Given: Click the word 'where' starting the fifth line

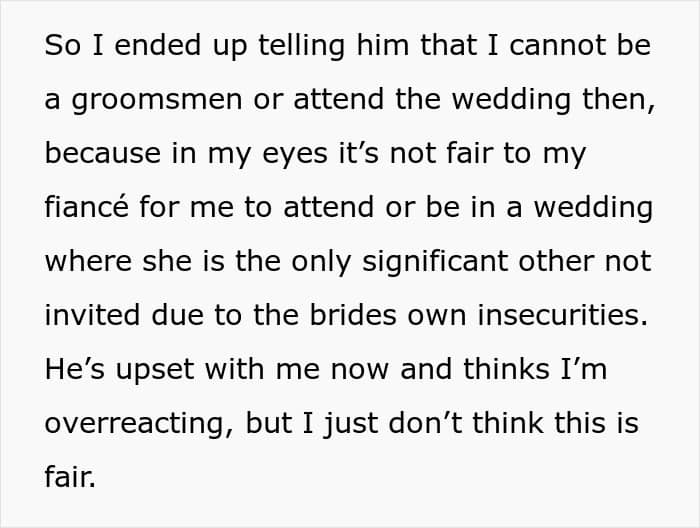Looking at the screenshot, I should (88, 261).
